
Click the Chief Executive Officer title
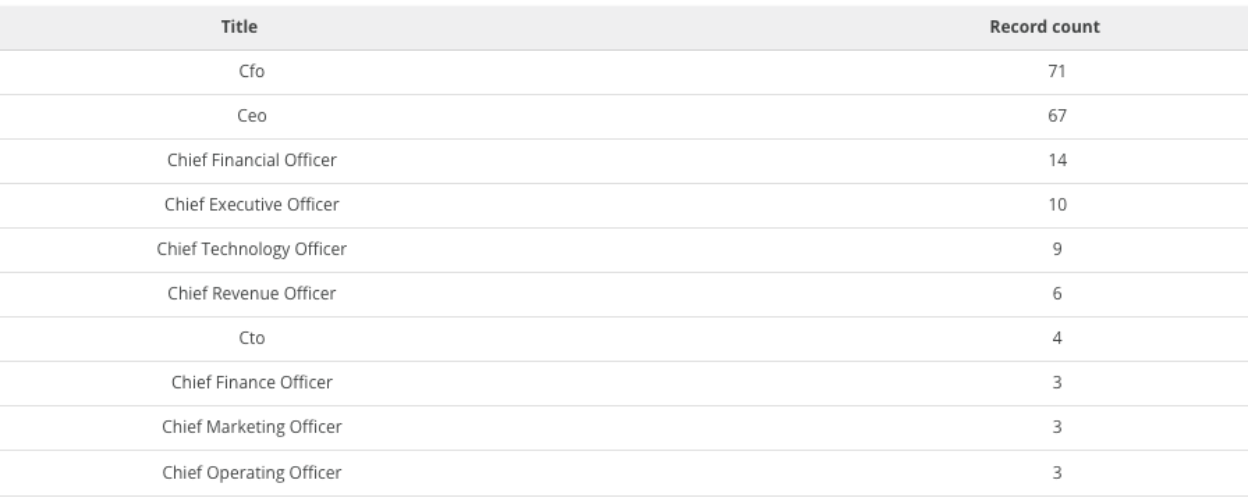click(251, 204)
